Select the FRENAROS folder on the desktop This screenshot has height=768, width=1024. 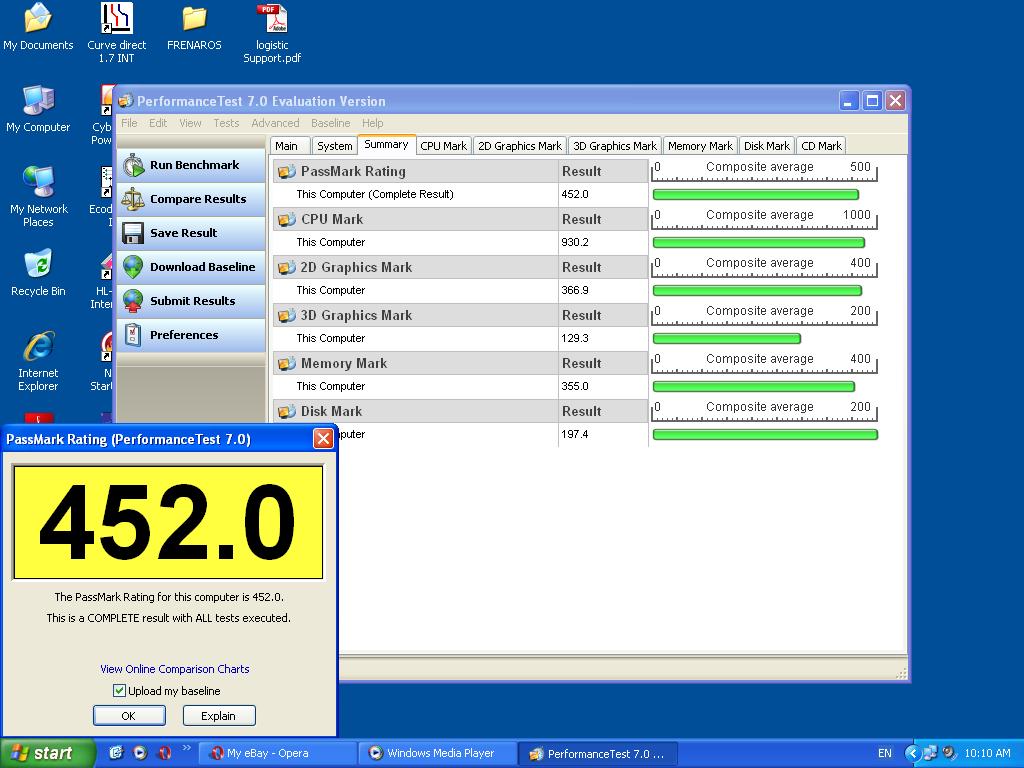click(194, 19)
